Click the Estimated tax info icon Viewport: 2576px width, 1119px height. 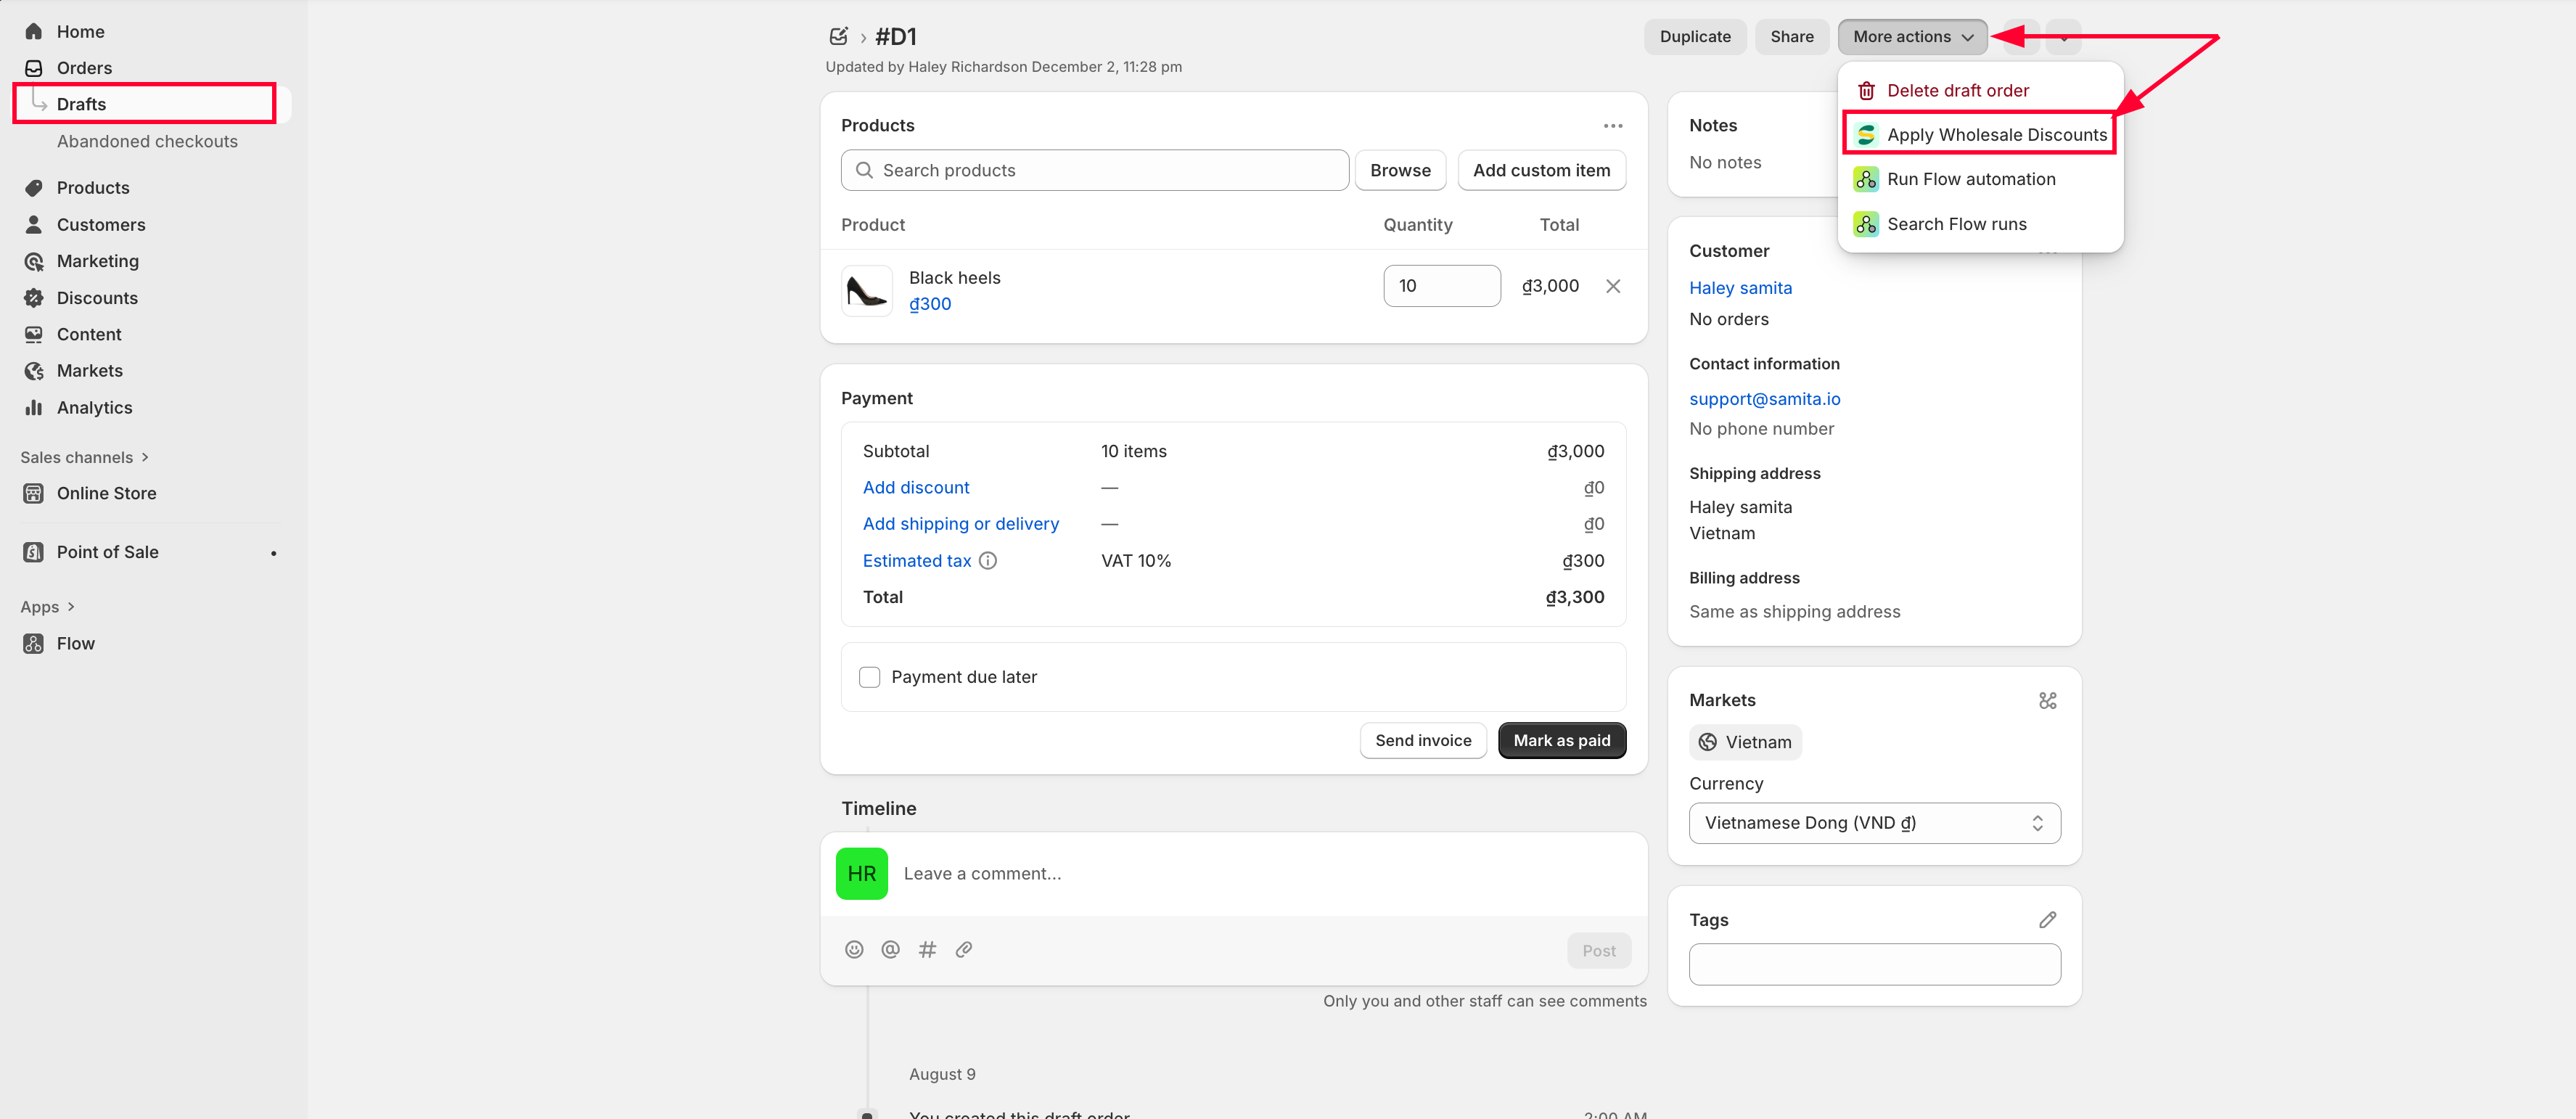coord(987,561)
